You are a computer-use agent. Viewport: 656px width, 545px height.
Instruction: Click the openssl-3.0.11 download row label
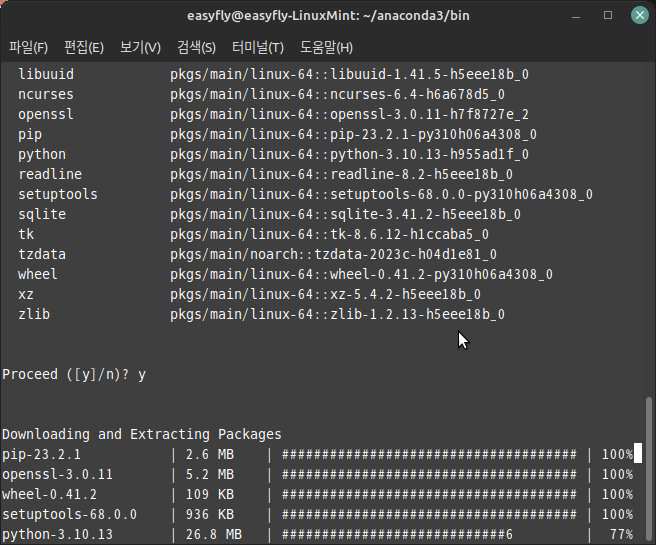point(57,475)
